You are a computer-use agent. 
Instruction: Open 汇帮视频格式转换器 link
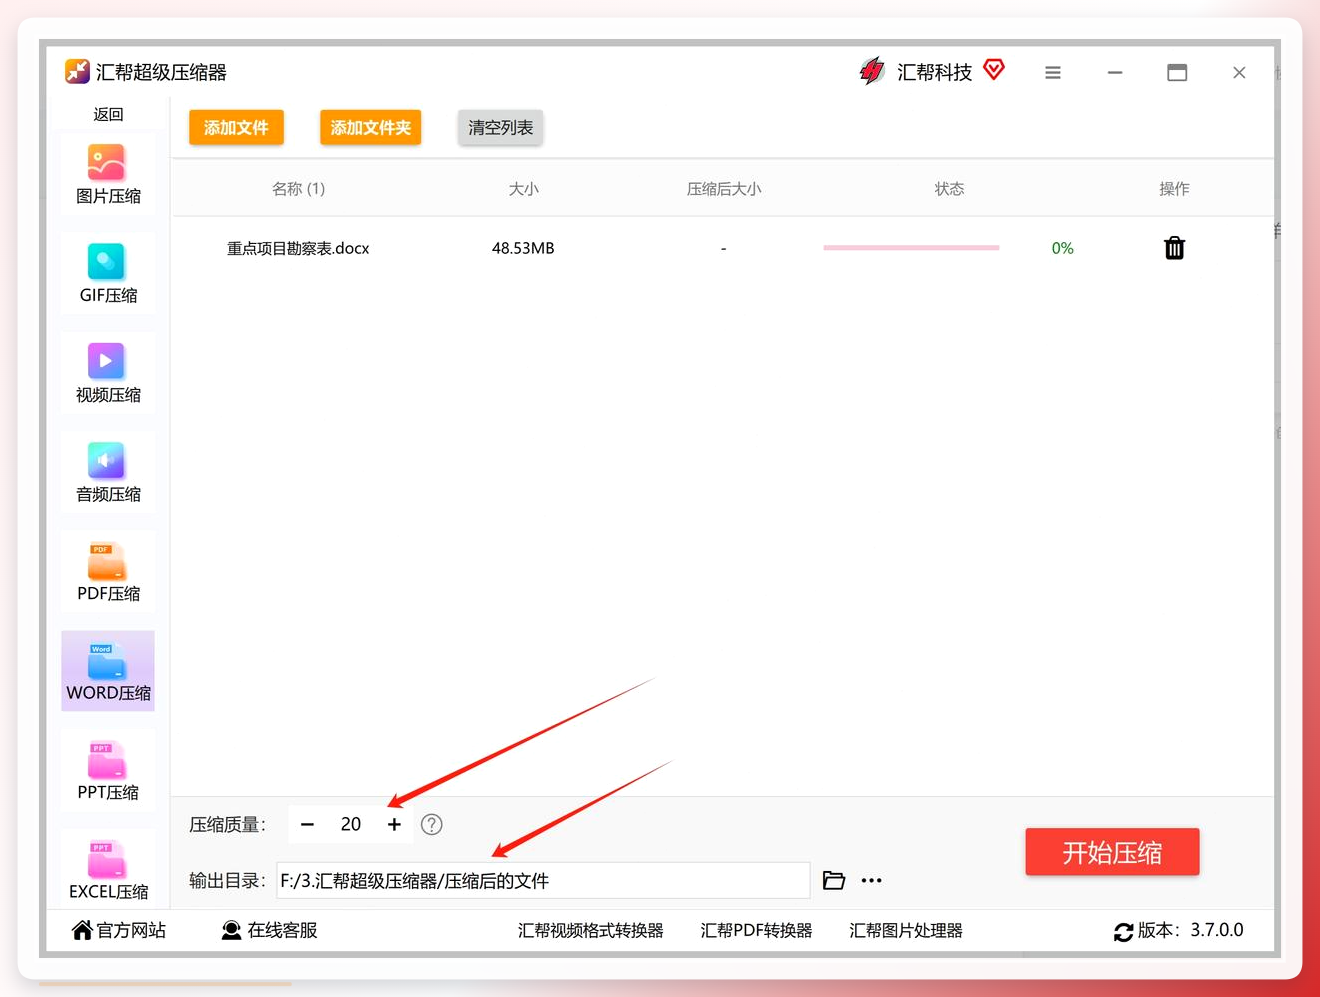point(591,930)
